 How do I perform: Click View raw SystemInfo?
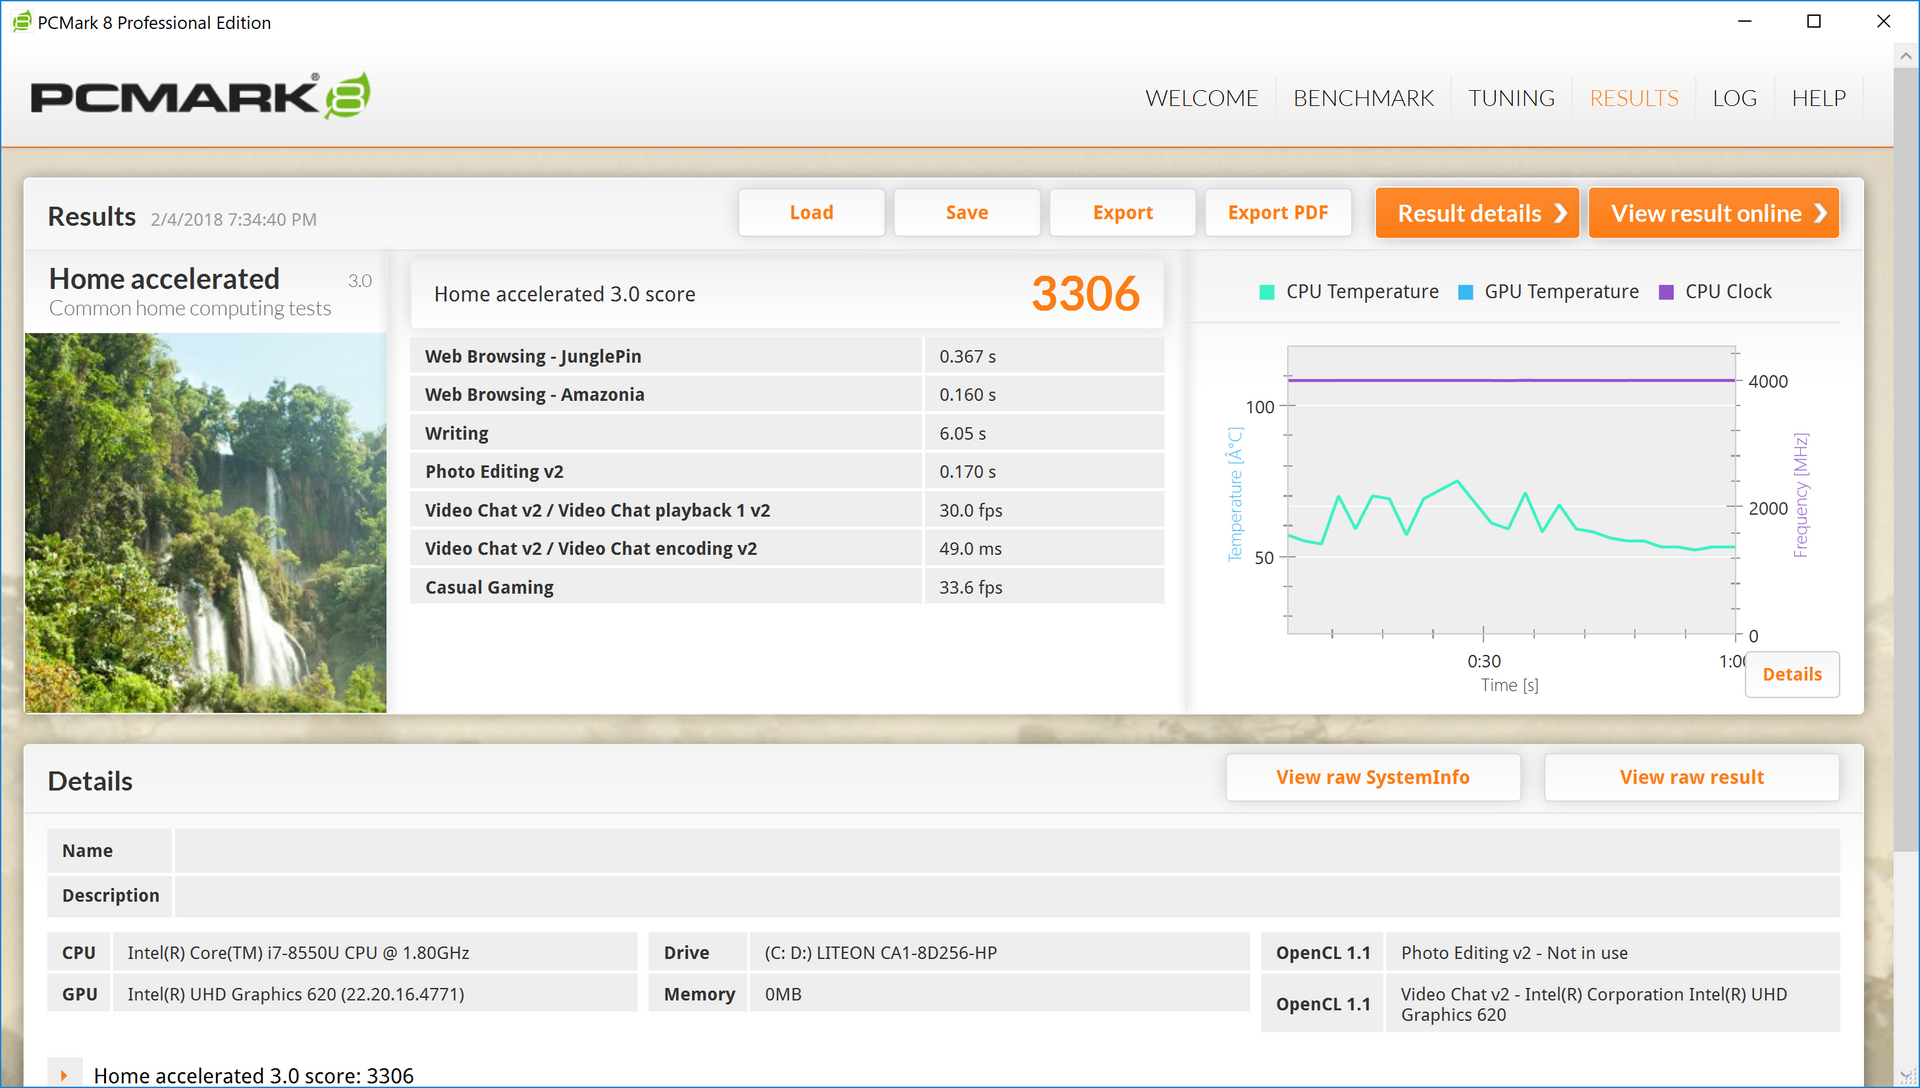pos(1372,777)
